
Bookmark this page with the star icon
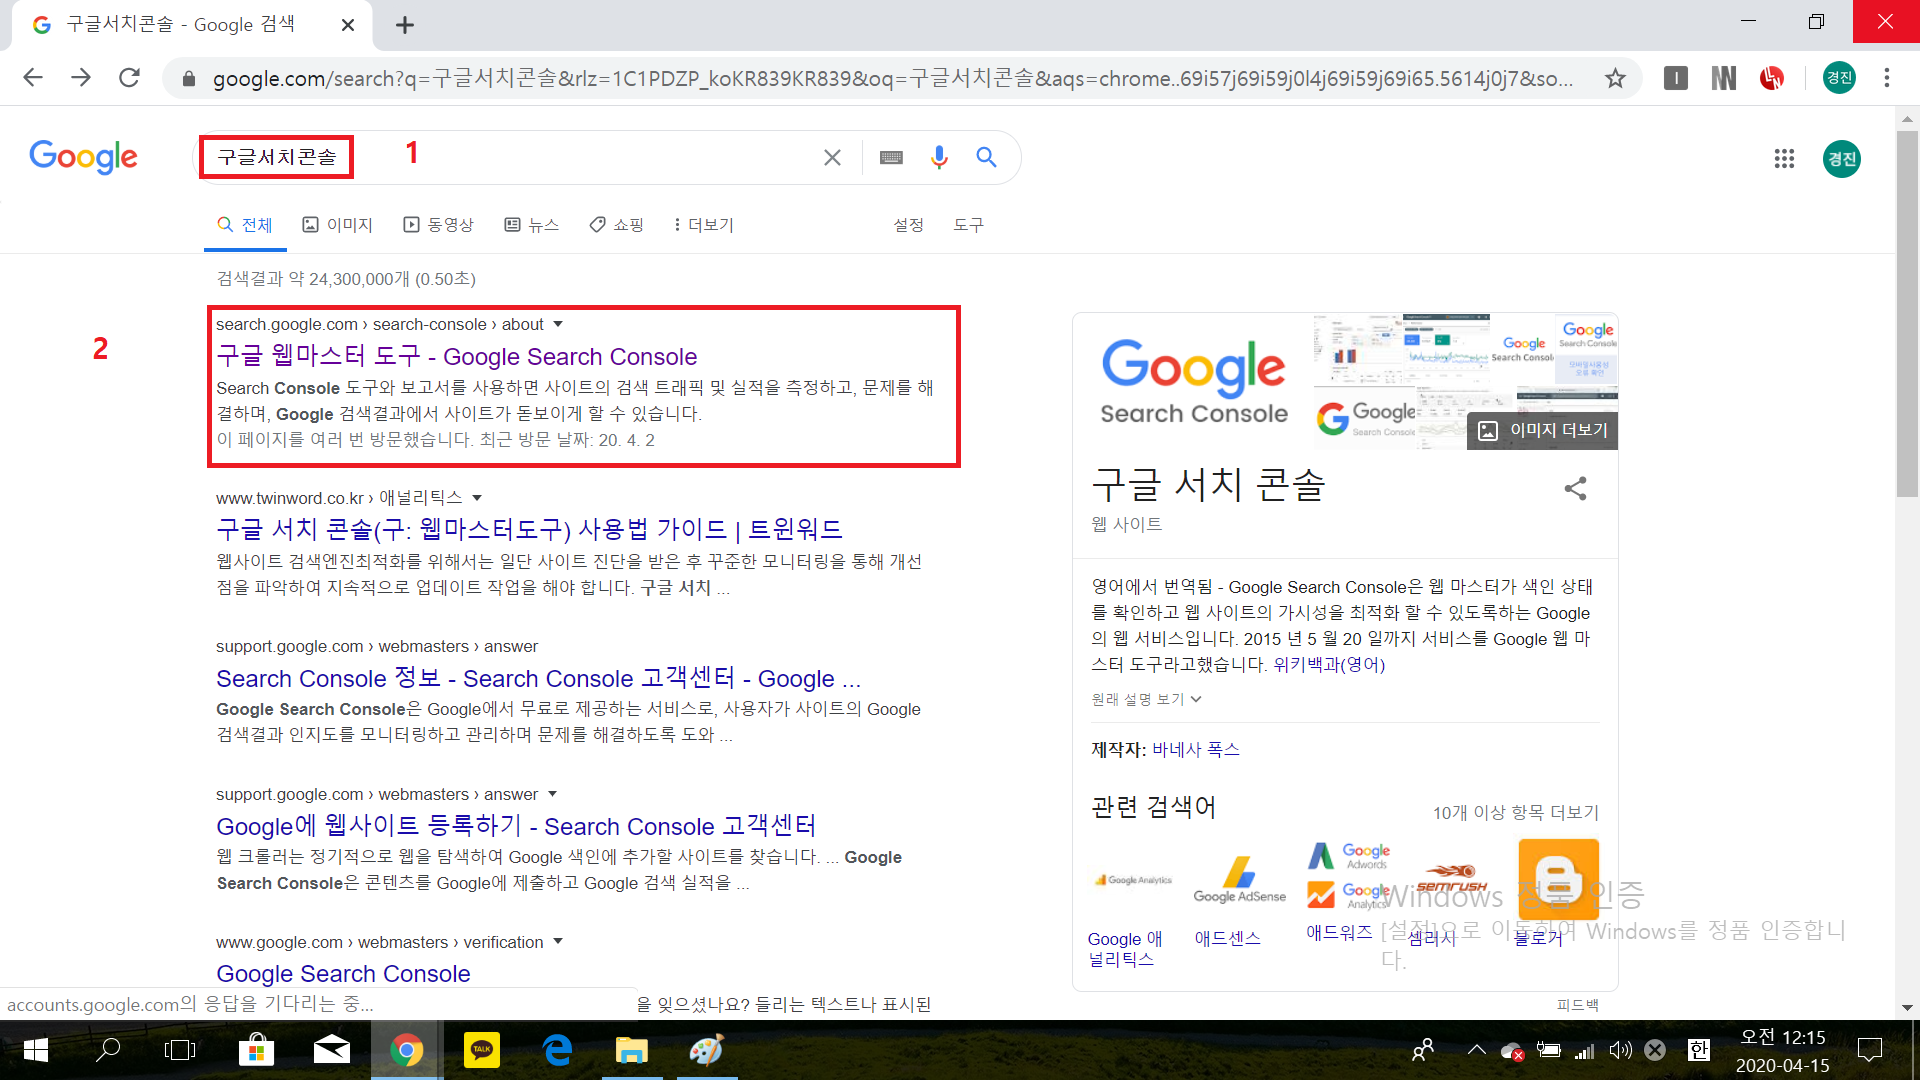click(1615, 78)
